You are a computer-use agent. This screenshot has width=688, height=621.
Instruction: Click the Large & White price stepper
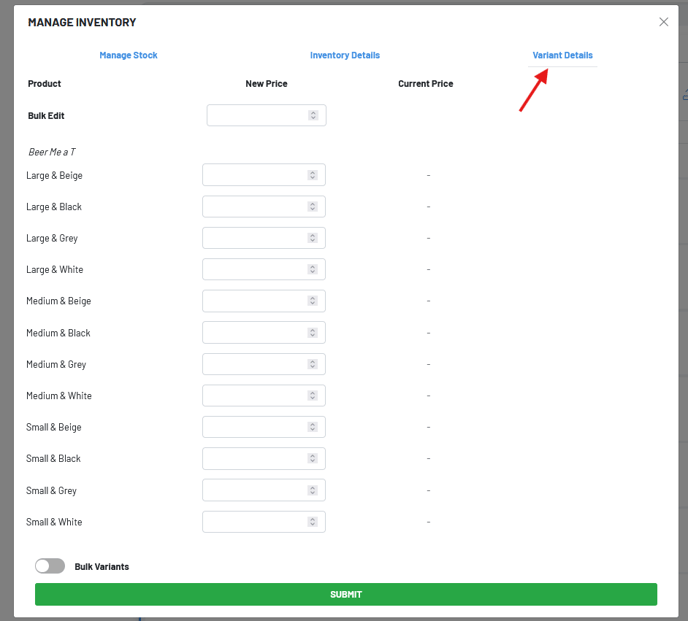click(312, 269)
